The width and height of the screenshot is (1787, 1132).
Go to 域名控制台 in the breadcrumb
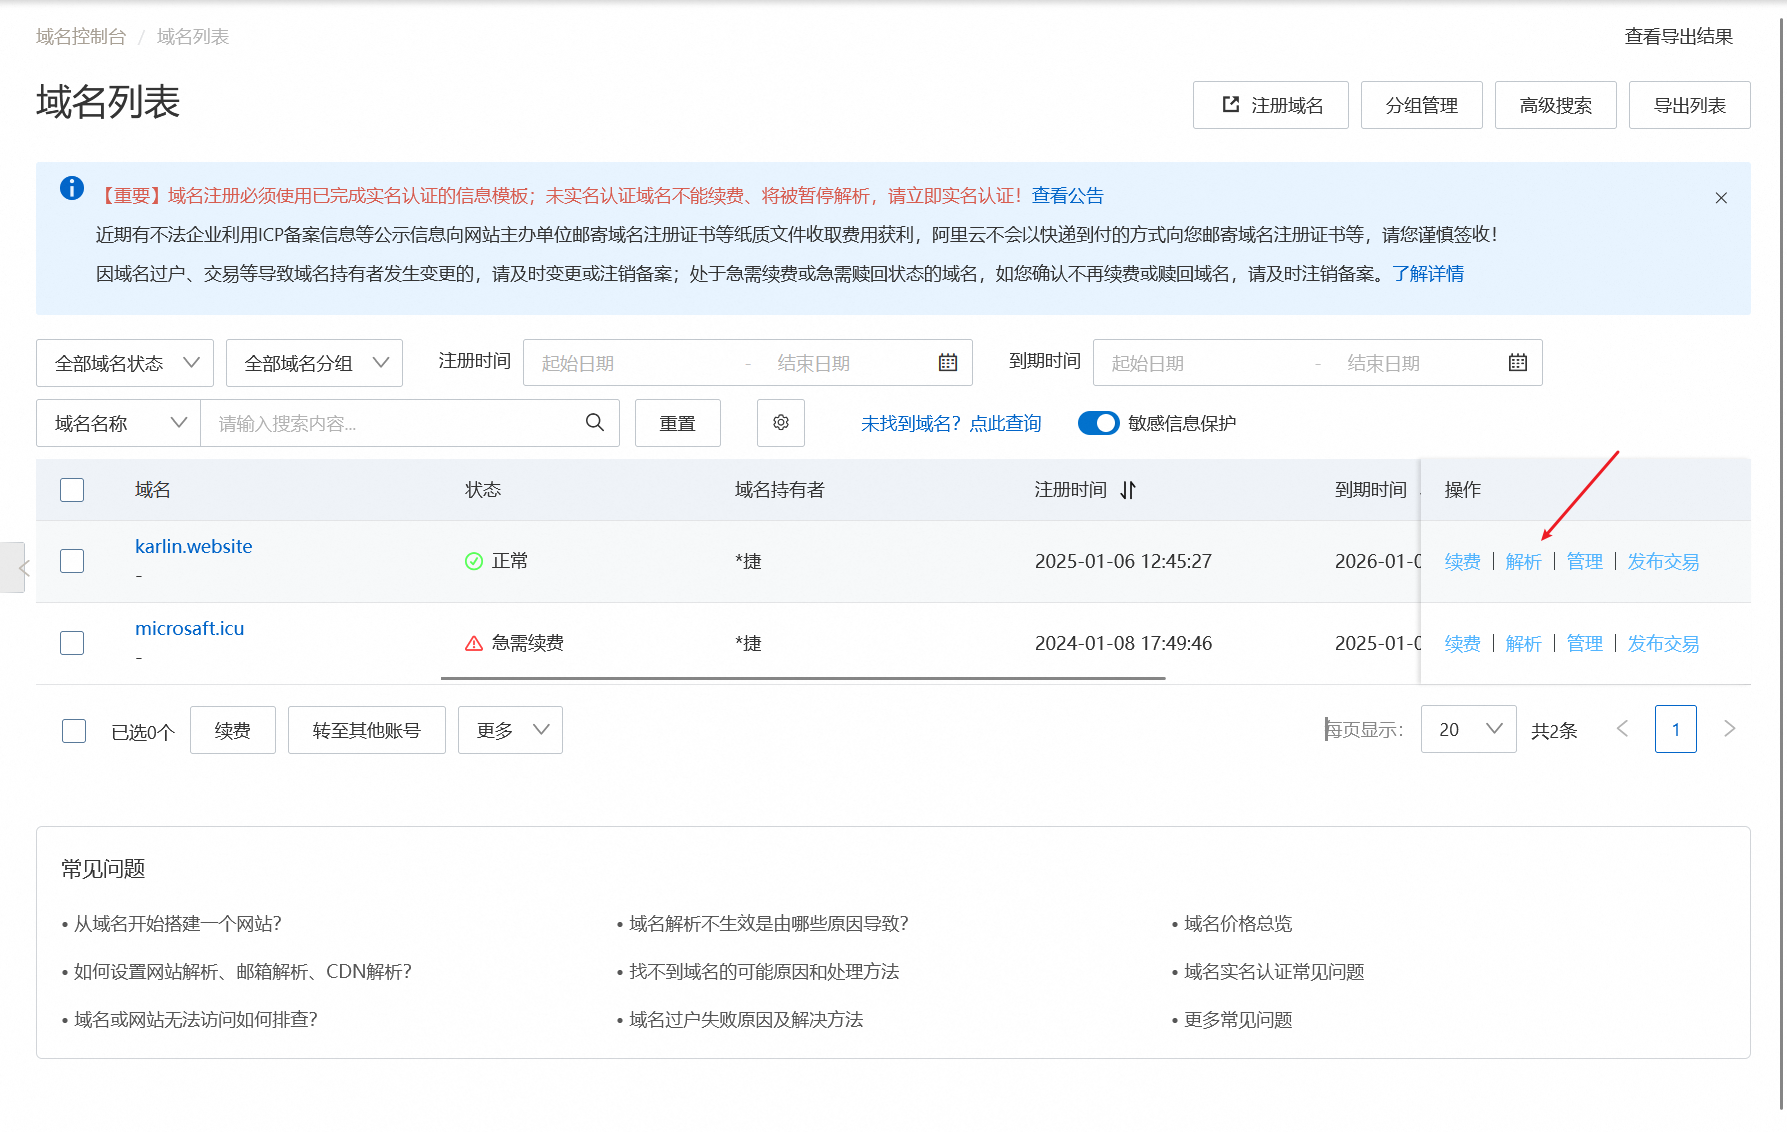coord(81,37)
